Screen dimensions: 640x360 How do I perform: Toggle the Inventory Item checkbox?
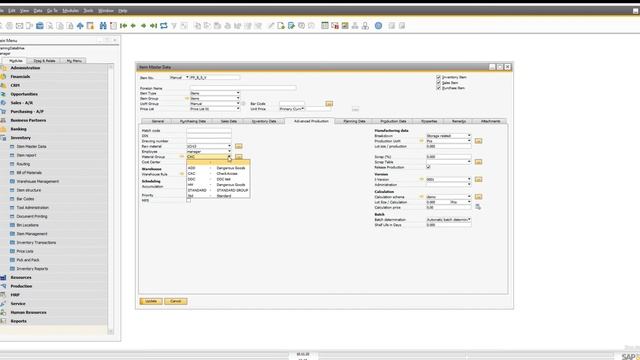[x=438, y=77]
